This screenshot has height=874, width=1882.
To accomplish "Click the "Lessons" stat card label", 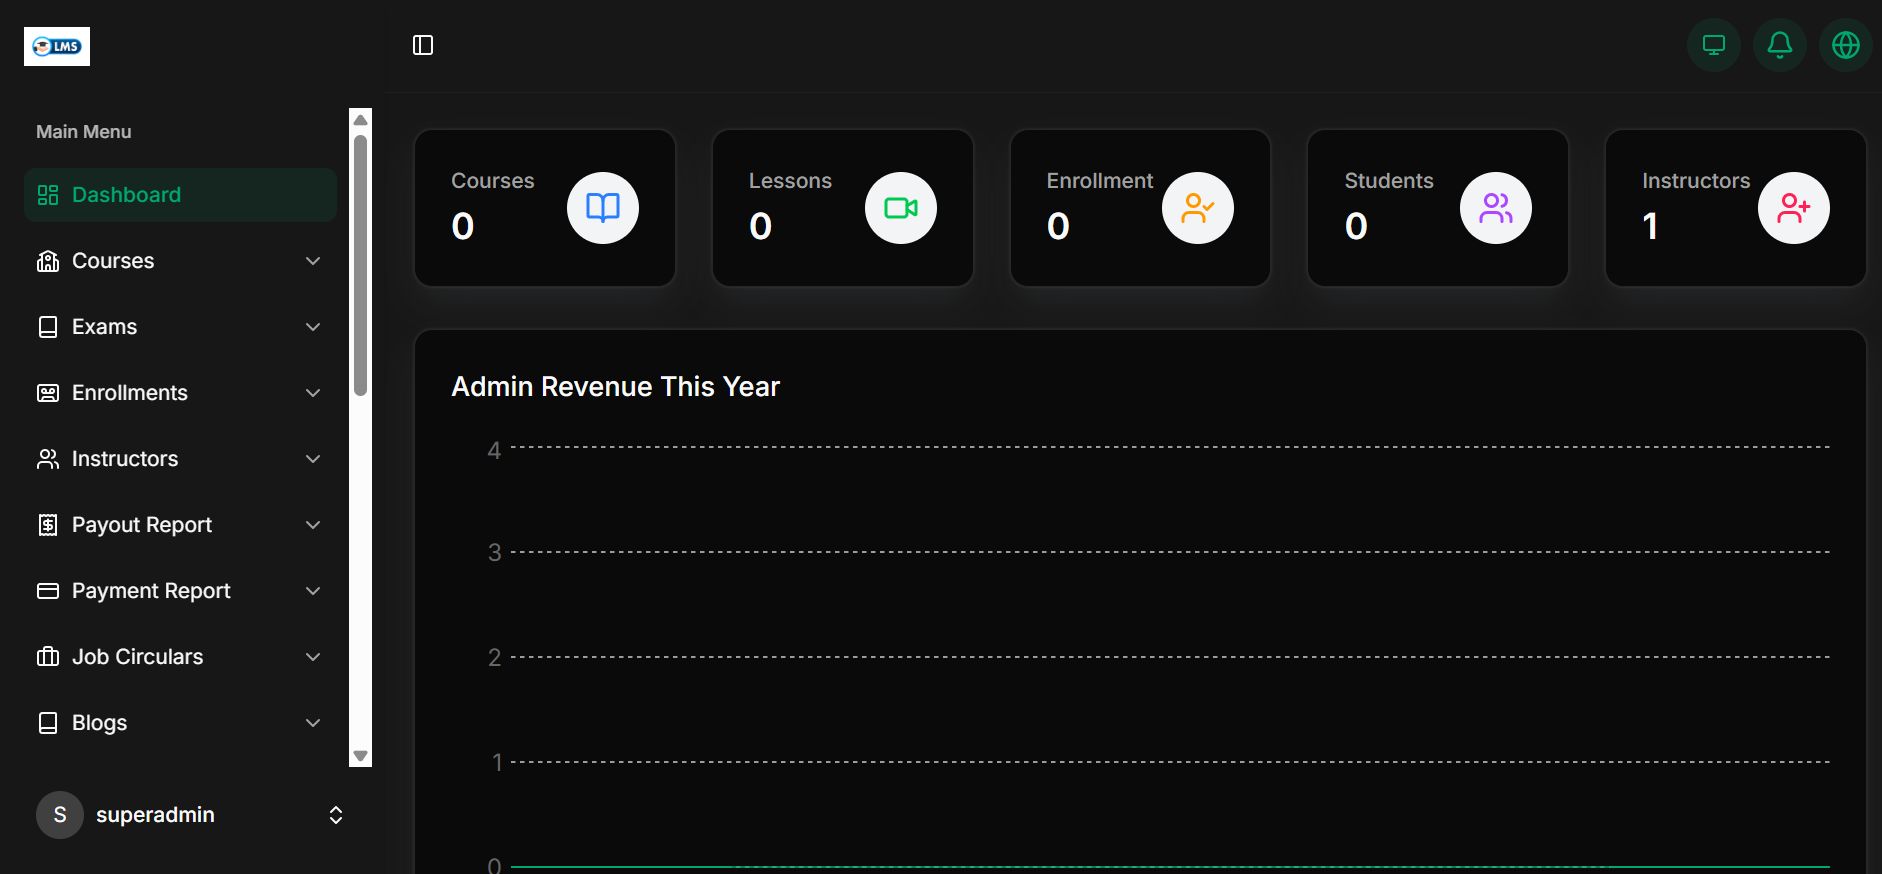I will tap(790, 181).
